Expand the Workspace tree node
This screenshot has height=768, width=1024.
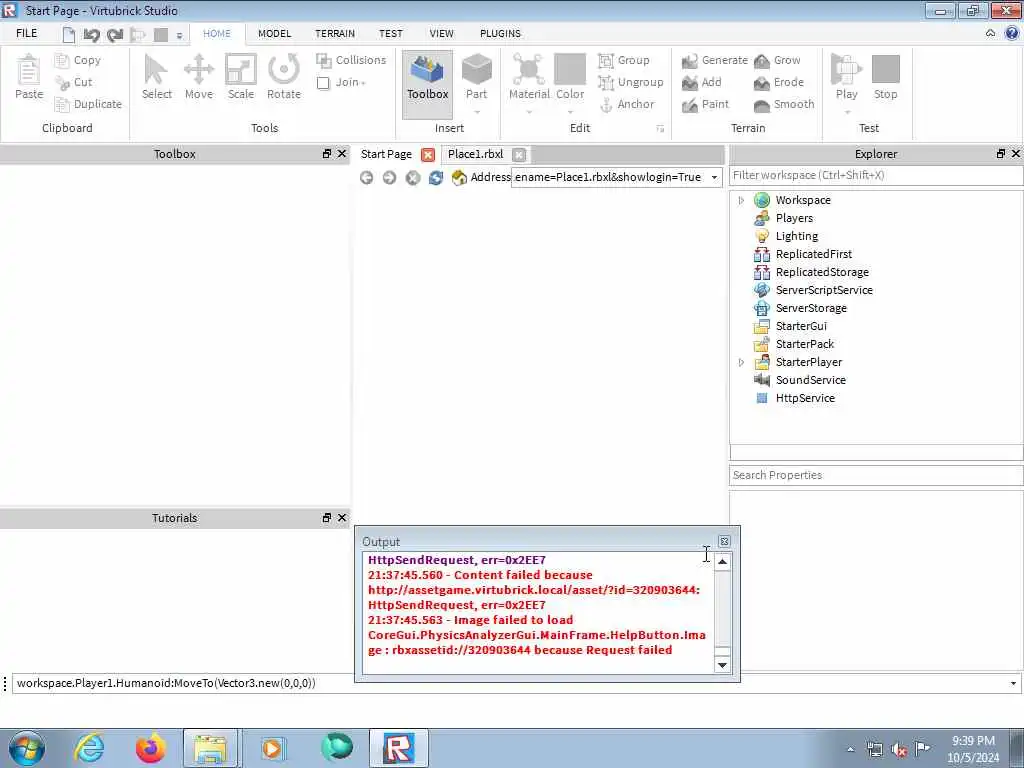pyautogui.click(x=741, y=200)
